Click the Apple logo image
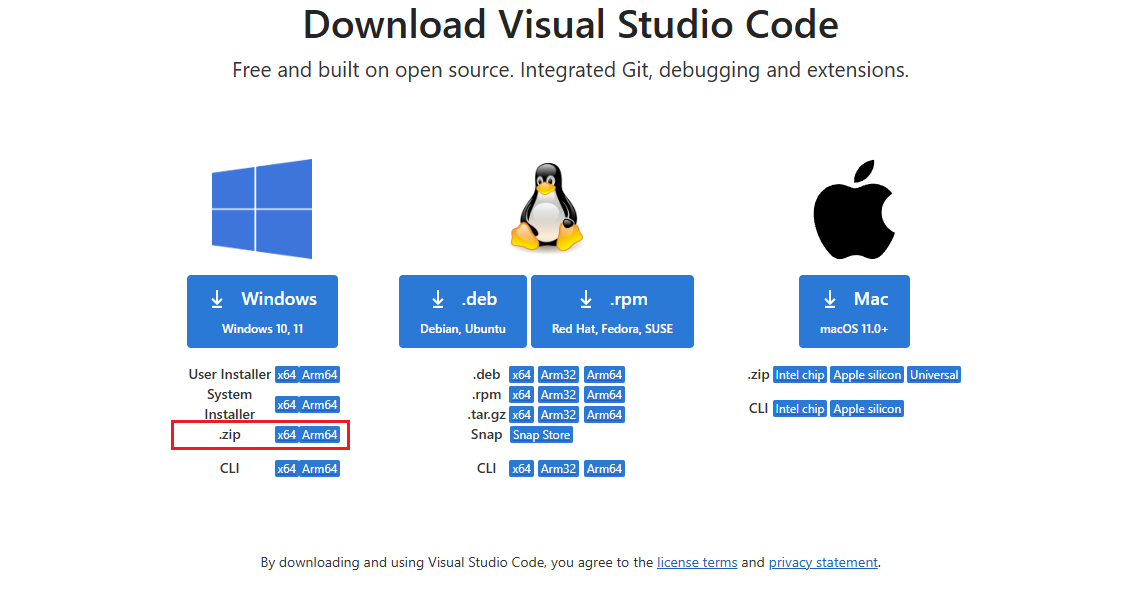Image resolution: width=1141 pixels, height=609 pixels. 854,210
